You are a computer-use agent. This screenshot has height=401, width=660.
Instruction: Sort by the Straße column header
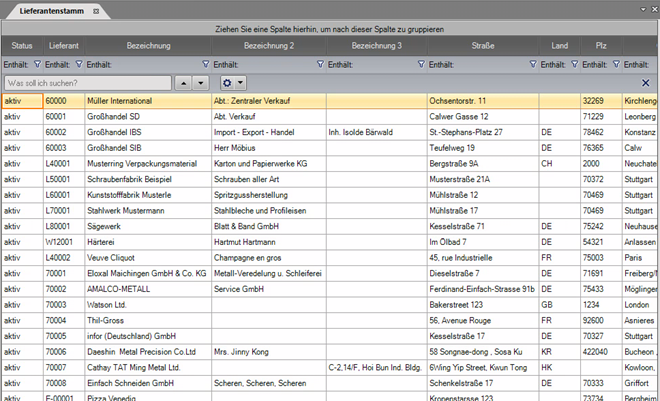[483, 46]
